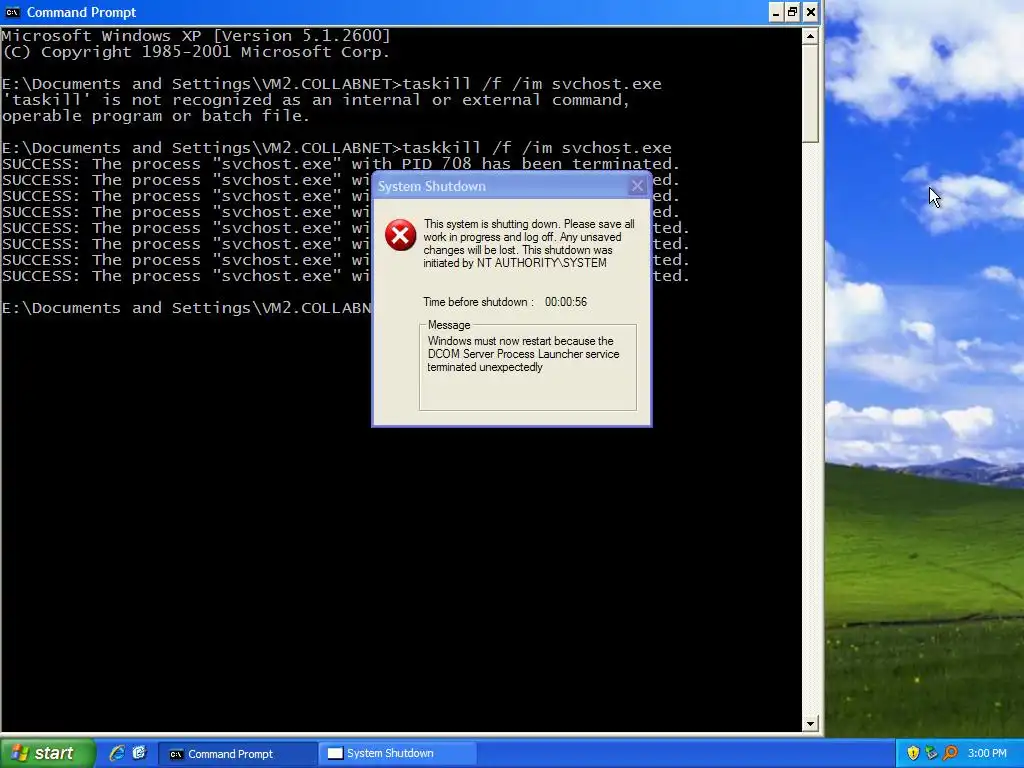Click the last command prompt line below SUCCESS lines

click(x=187, y=308)
